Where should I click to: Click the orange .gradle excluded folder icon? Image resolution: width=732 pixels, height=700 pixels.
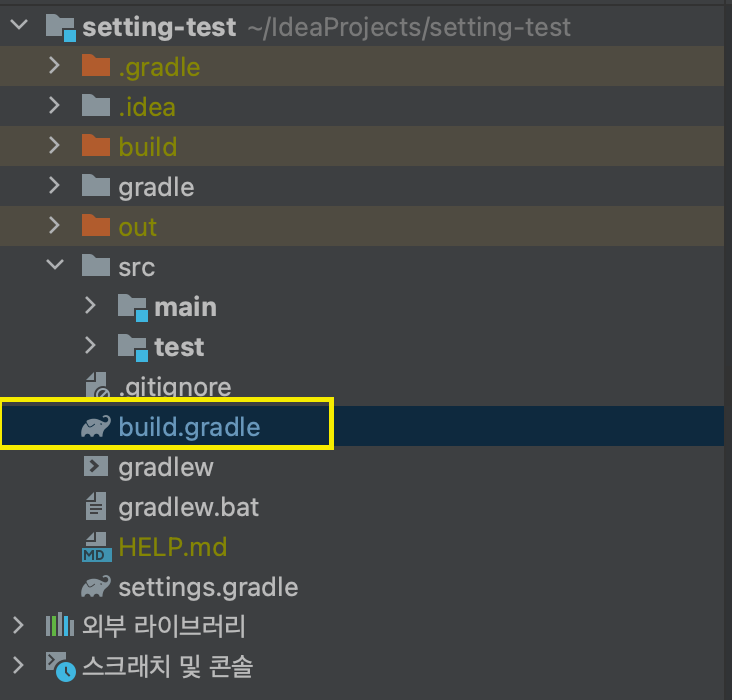96,65
